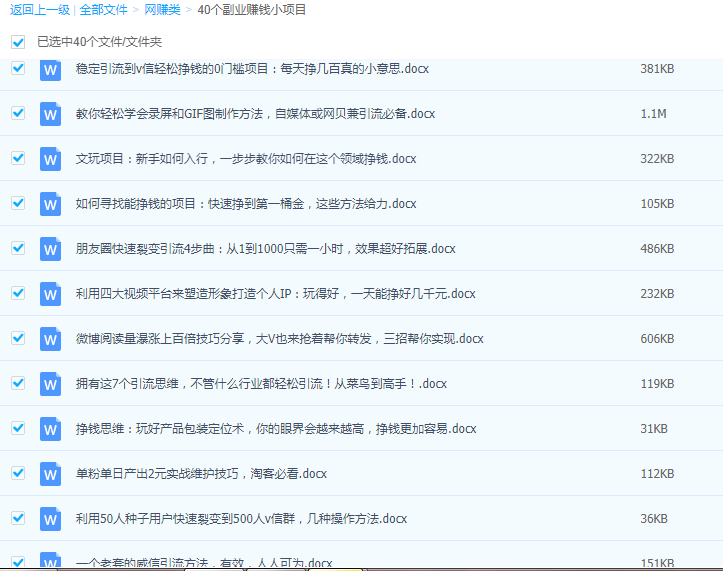This screenshot has height=571, width=723.
Task: Uncheck checkbox for 挣钱思维 file
Action: pyautogui.click(x=18, y=428)
